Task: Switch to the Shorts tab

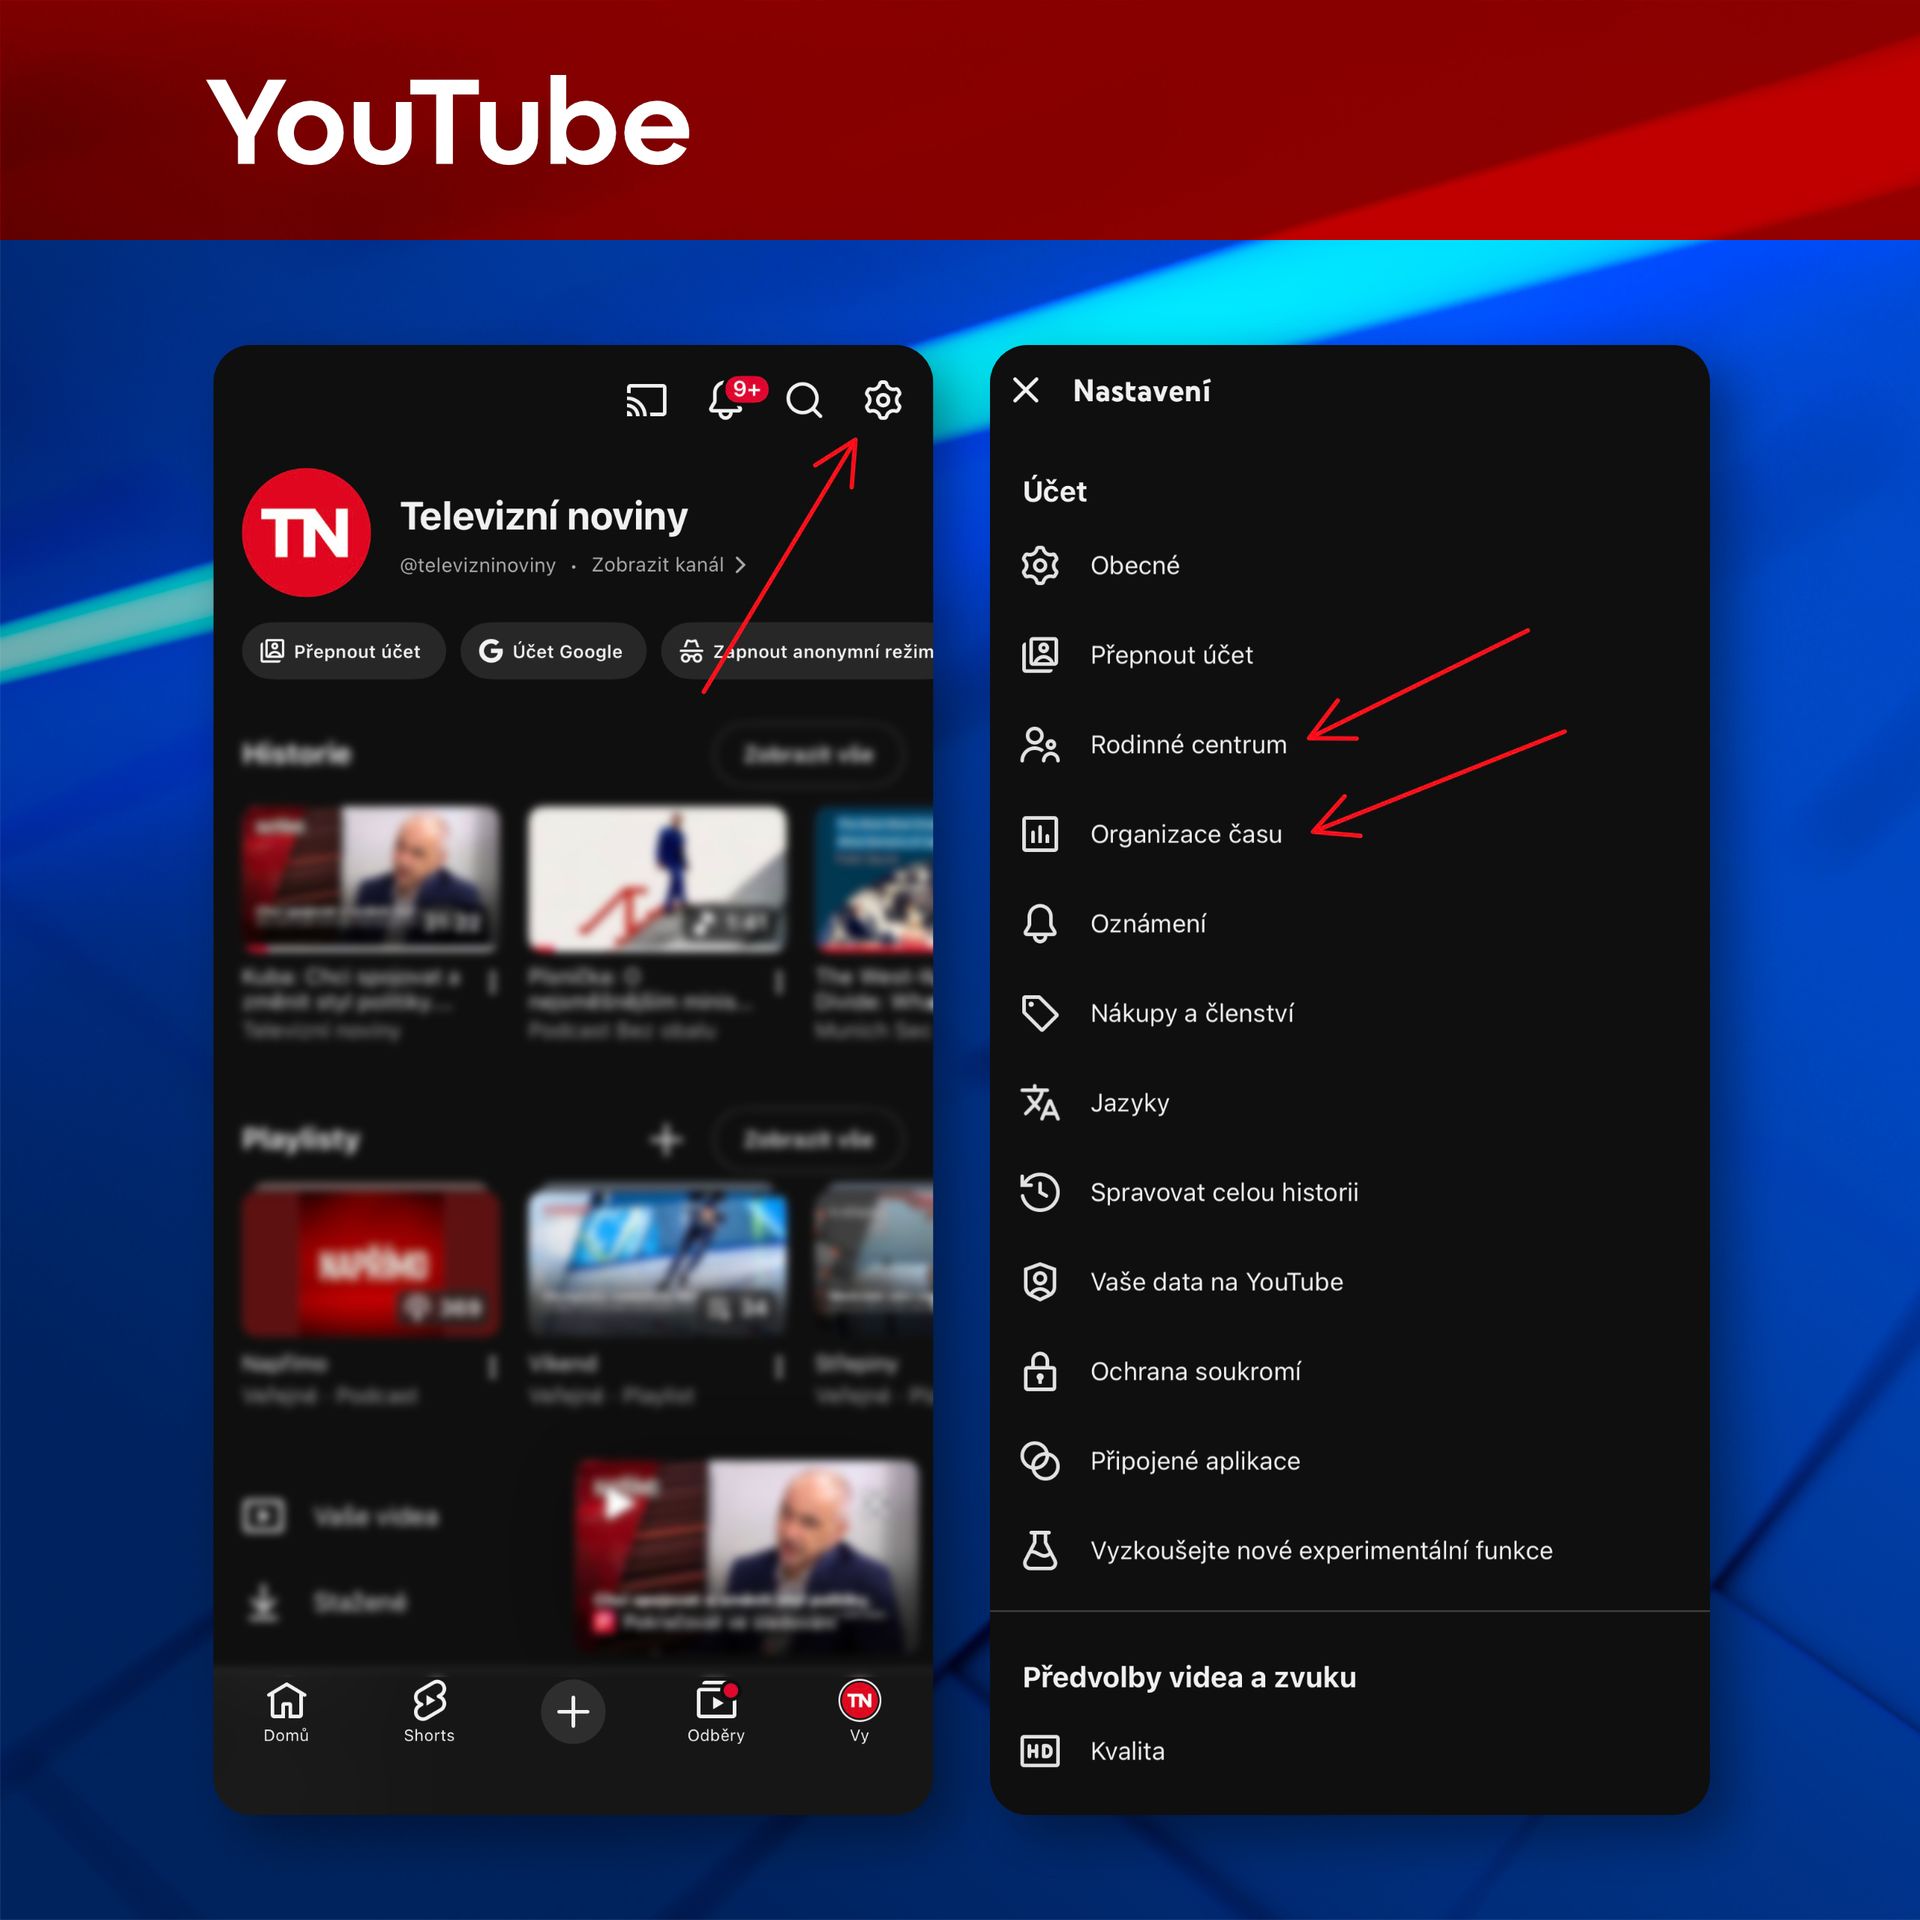Action: 429,1712
